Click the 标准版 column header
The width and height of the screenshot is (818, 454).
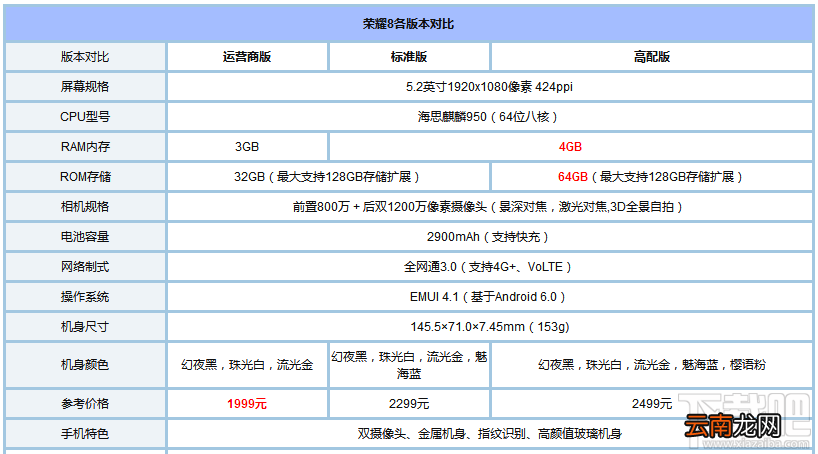pos(408,57)
